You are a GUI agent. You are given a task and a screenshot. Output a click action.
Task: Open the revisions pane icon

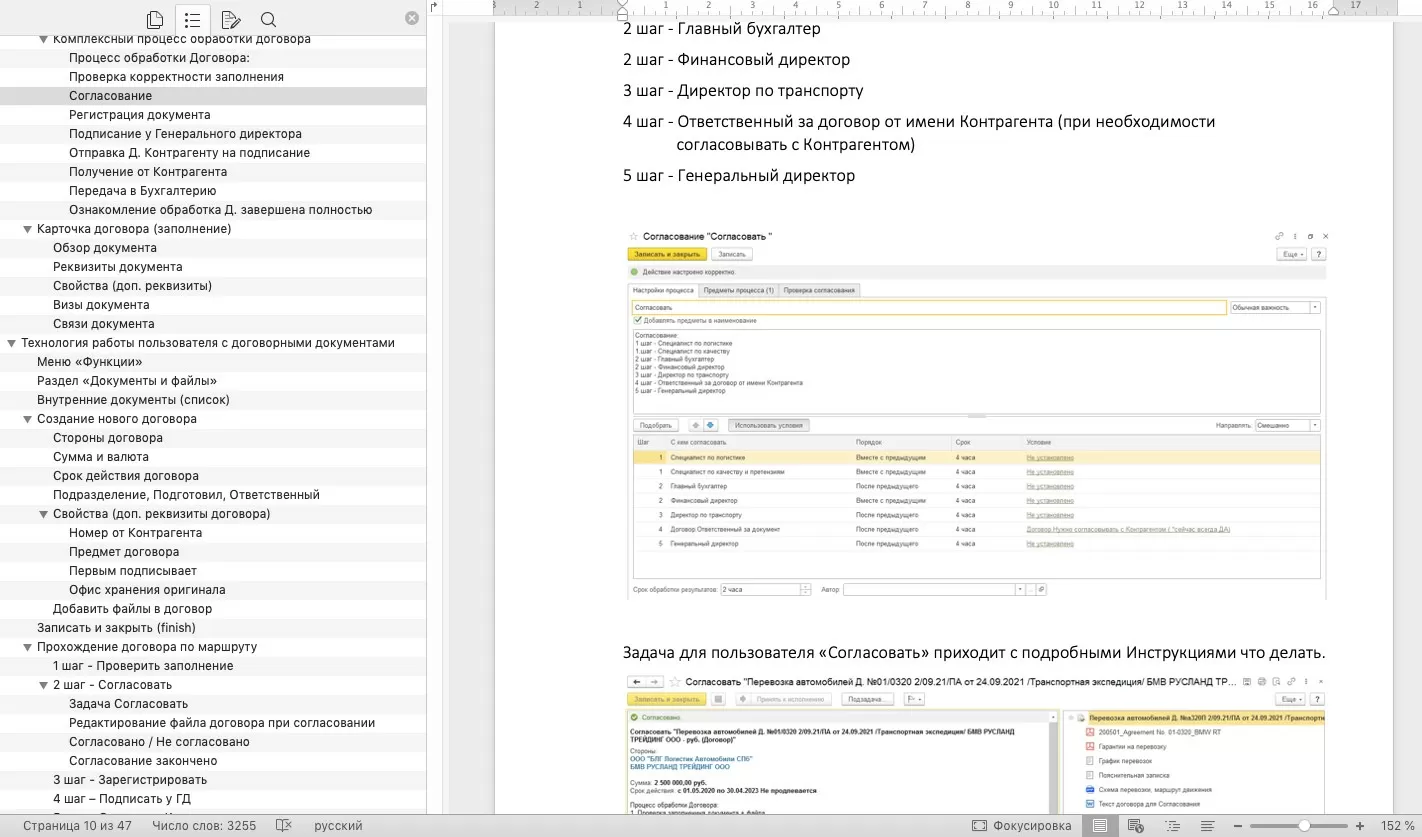[230, 19]
